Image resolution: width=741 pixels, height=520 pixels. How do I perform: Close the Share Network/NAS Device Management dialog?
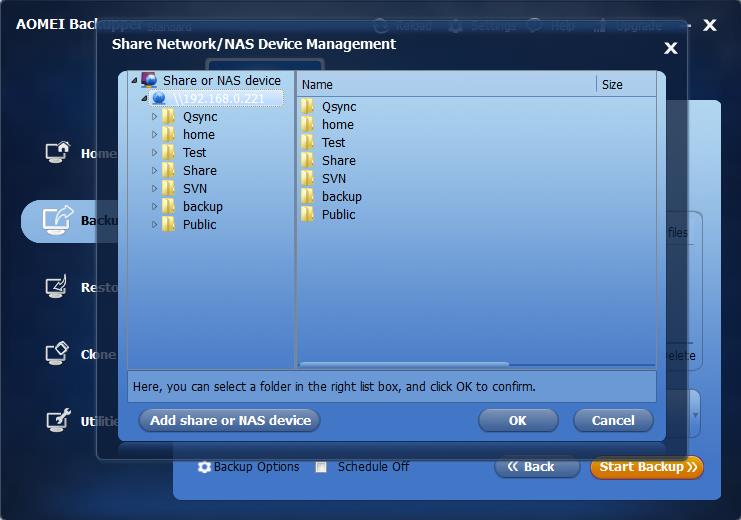pos(671,48)
